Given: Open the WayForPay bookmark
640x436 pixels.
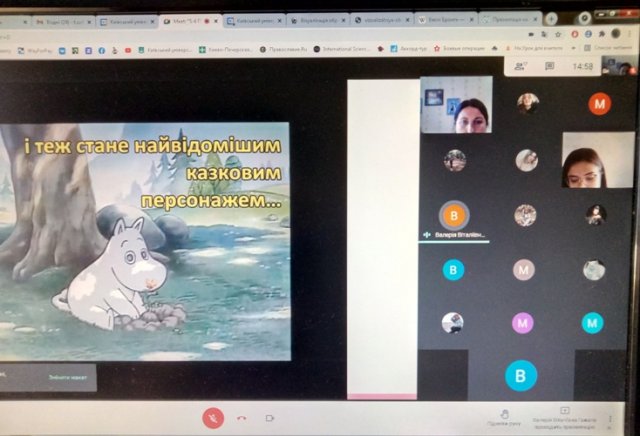Looking at the screenshot, I should click(x=35, y=51).
